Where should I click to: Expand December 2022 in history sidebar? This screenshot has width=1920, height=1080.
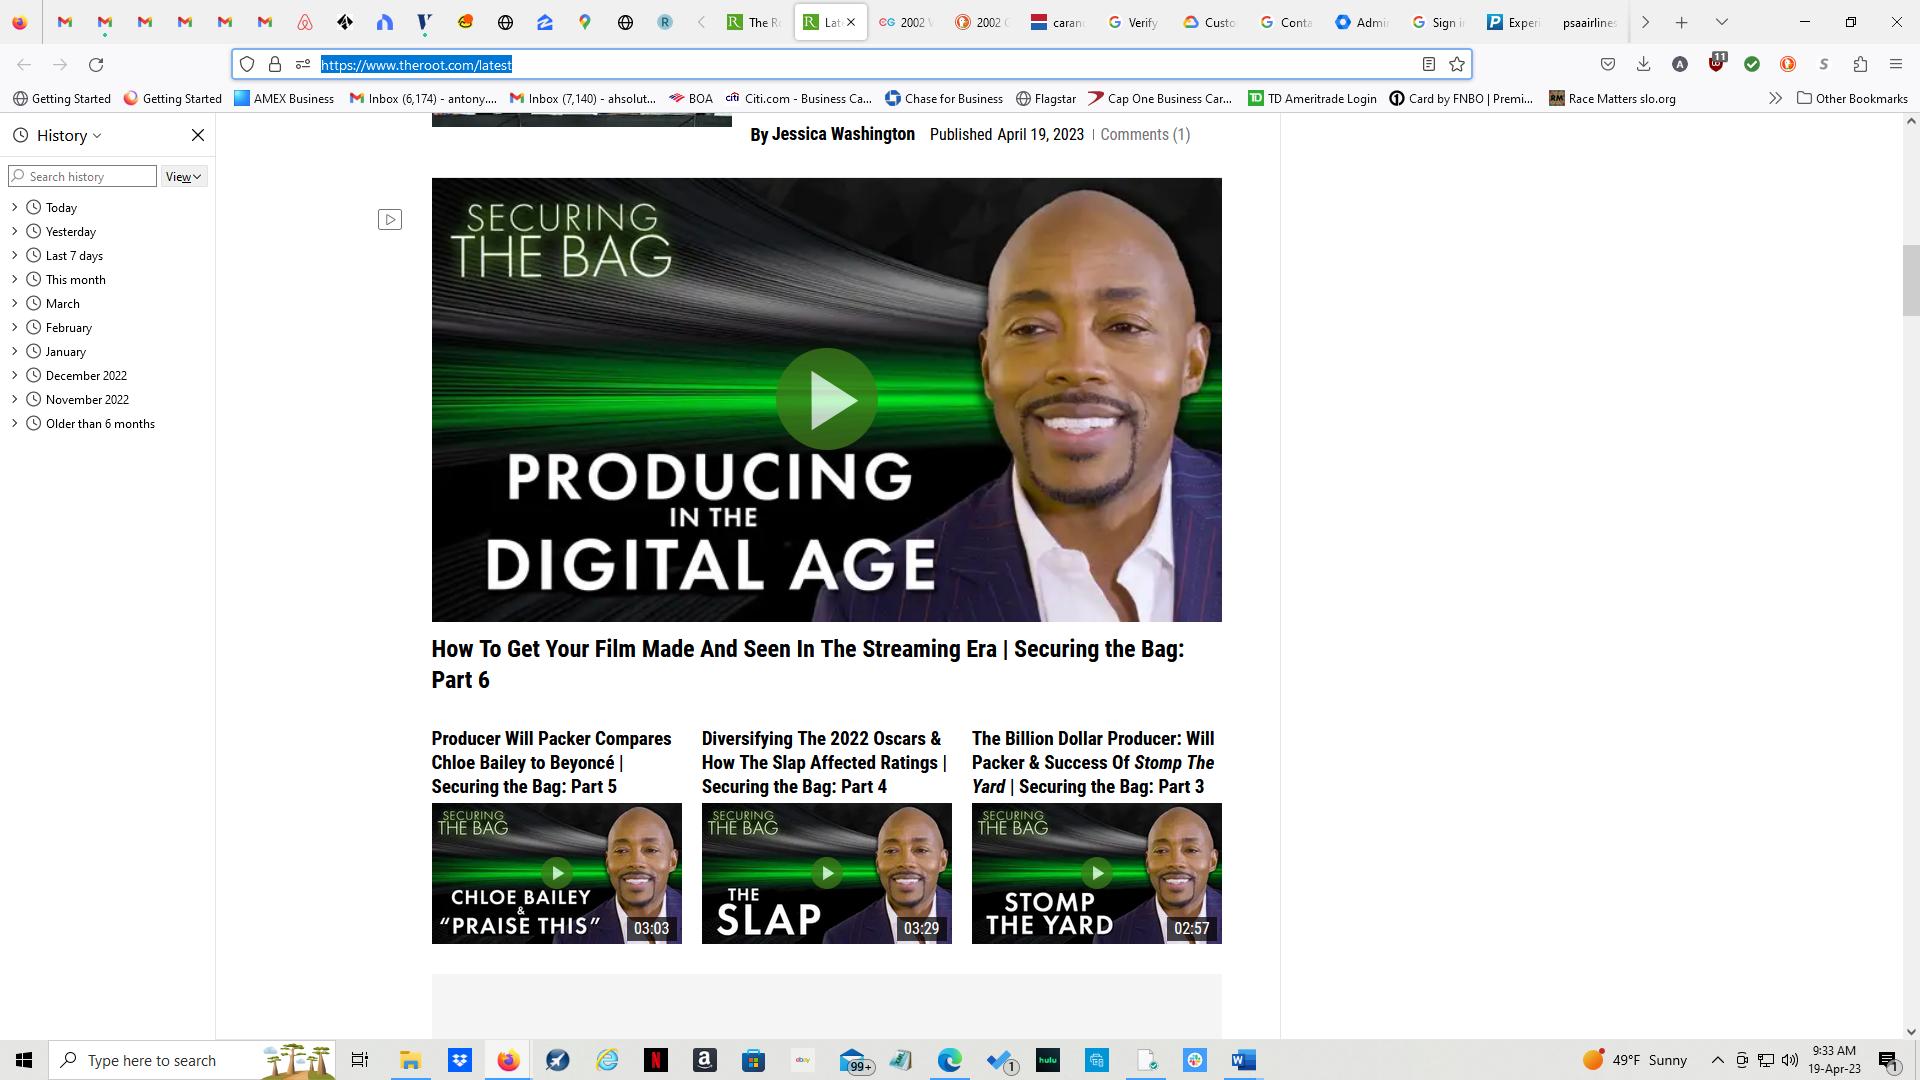pos(14,375)
